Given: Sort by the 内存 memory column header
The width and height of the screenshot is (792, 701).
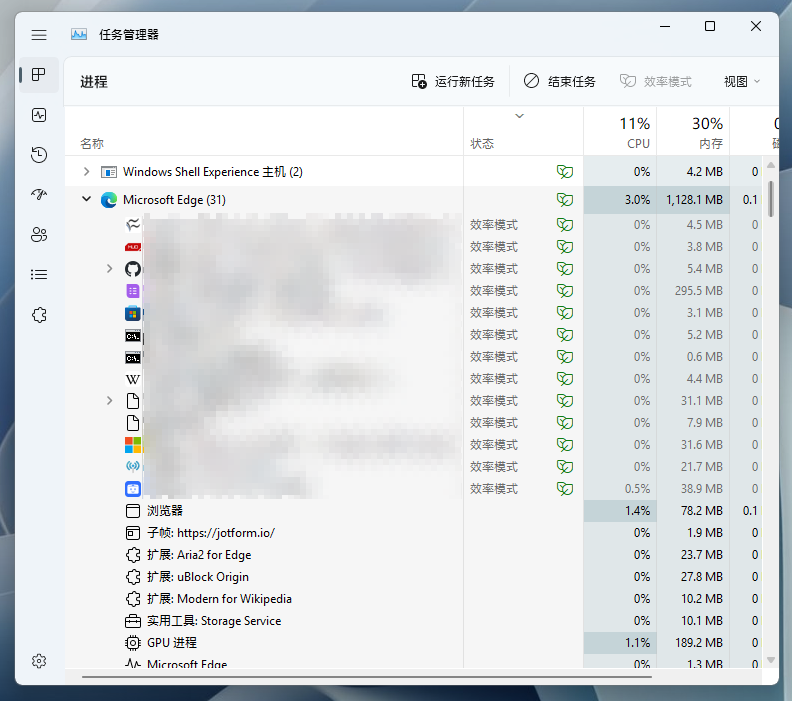Looking at the screenshot, I should coord(693,131).
